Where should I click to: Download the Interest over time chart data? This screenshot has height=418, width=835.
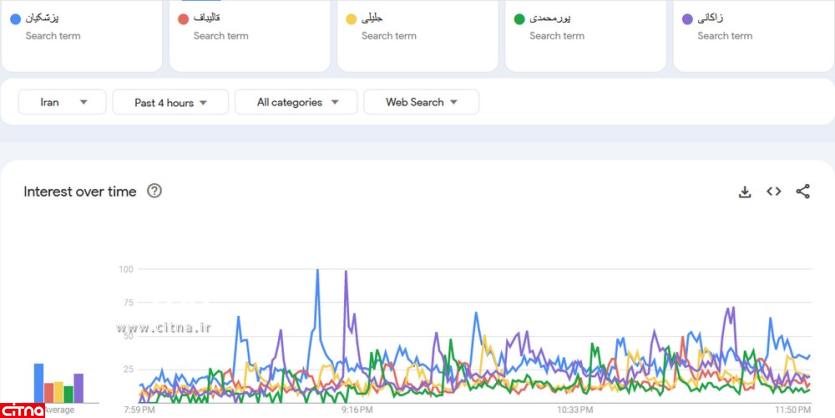744,192
